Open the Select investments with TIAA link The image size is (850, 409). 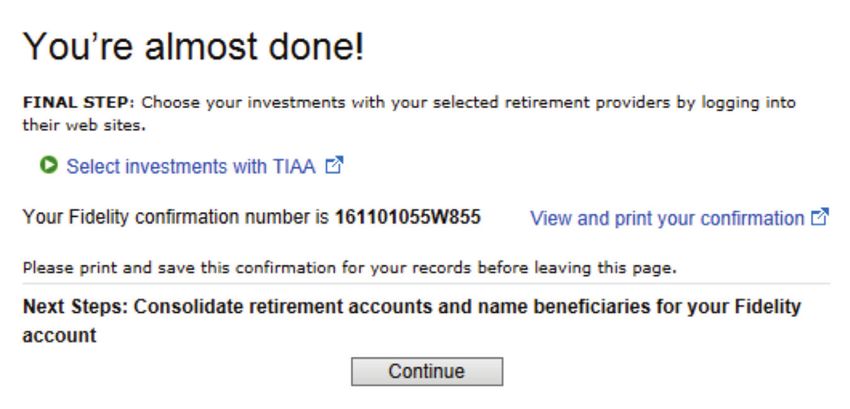(x=191, y=166)
